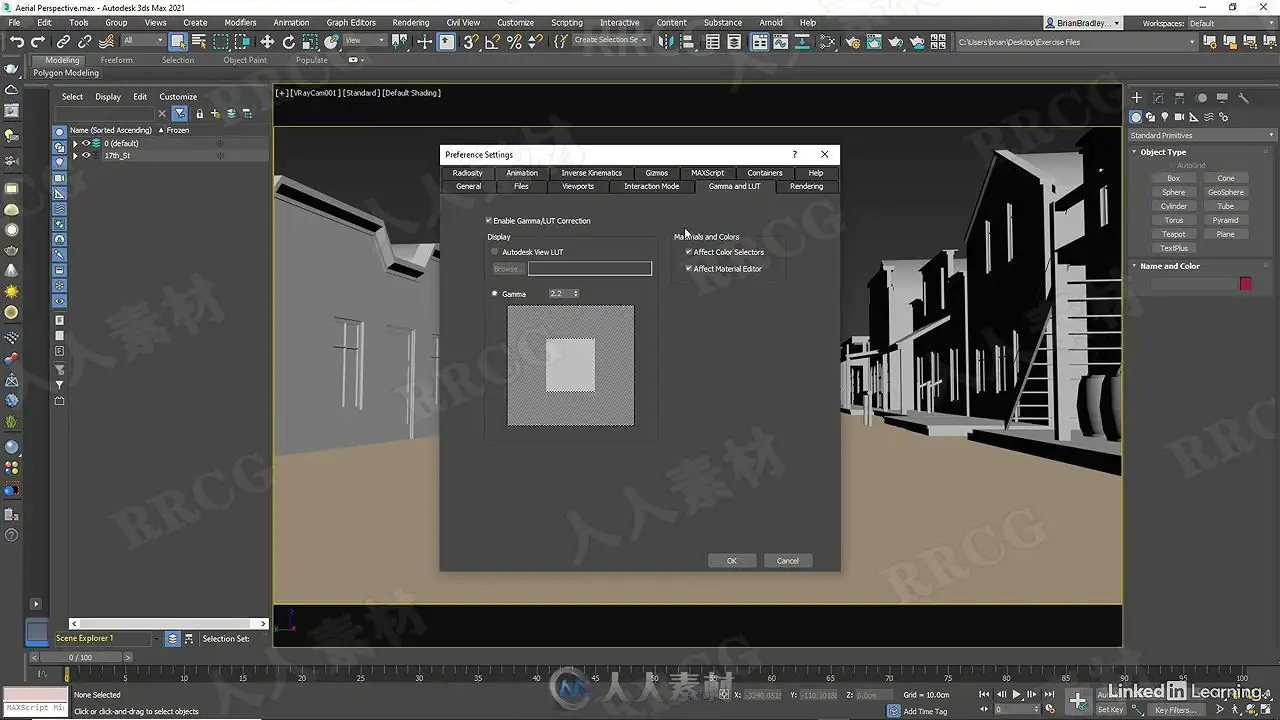Click the Select Object arrow tool
This screenshot has height=720, width=1280.
point(178,41)
